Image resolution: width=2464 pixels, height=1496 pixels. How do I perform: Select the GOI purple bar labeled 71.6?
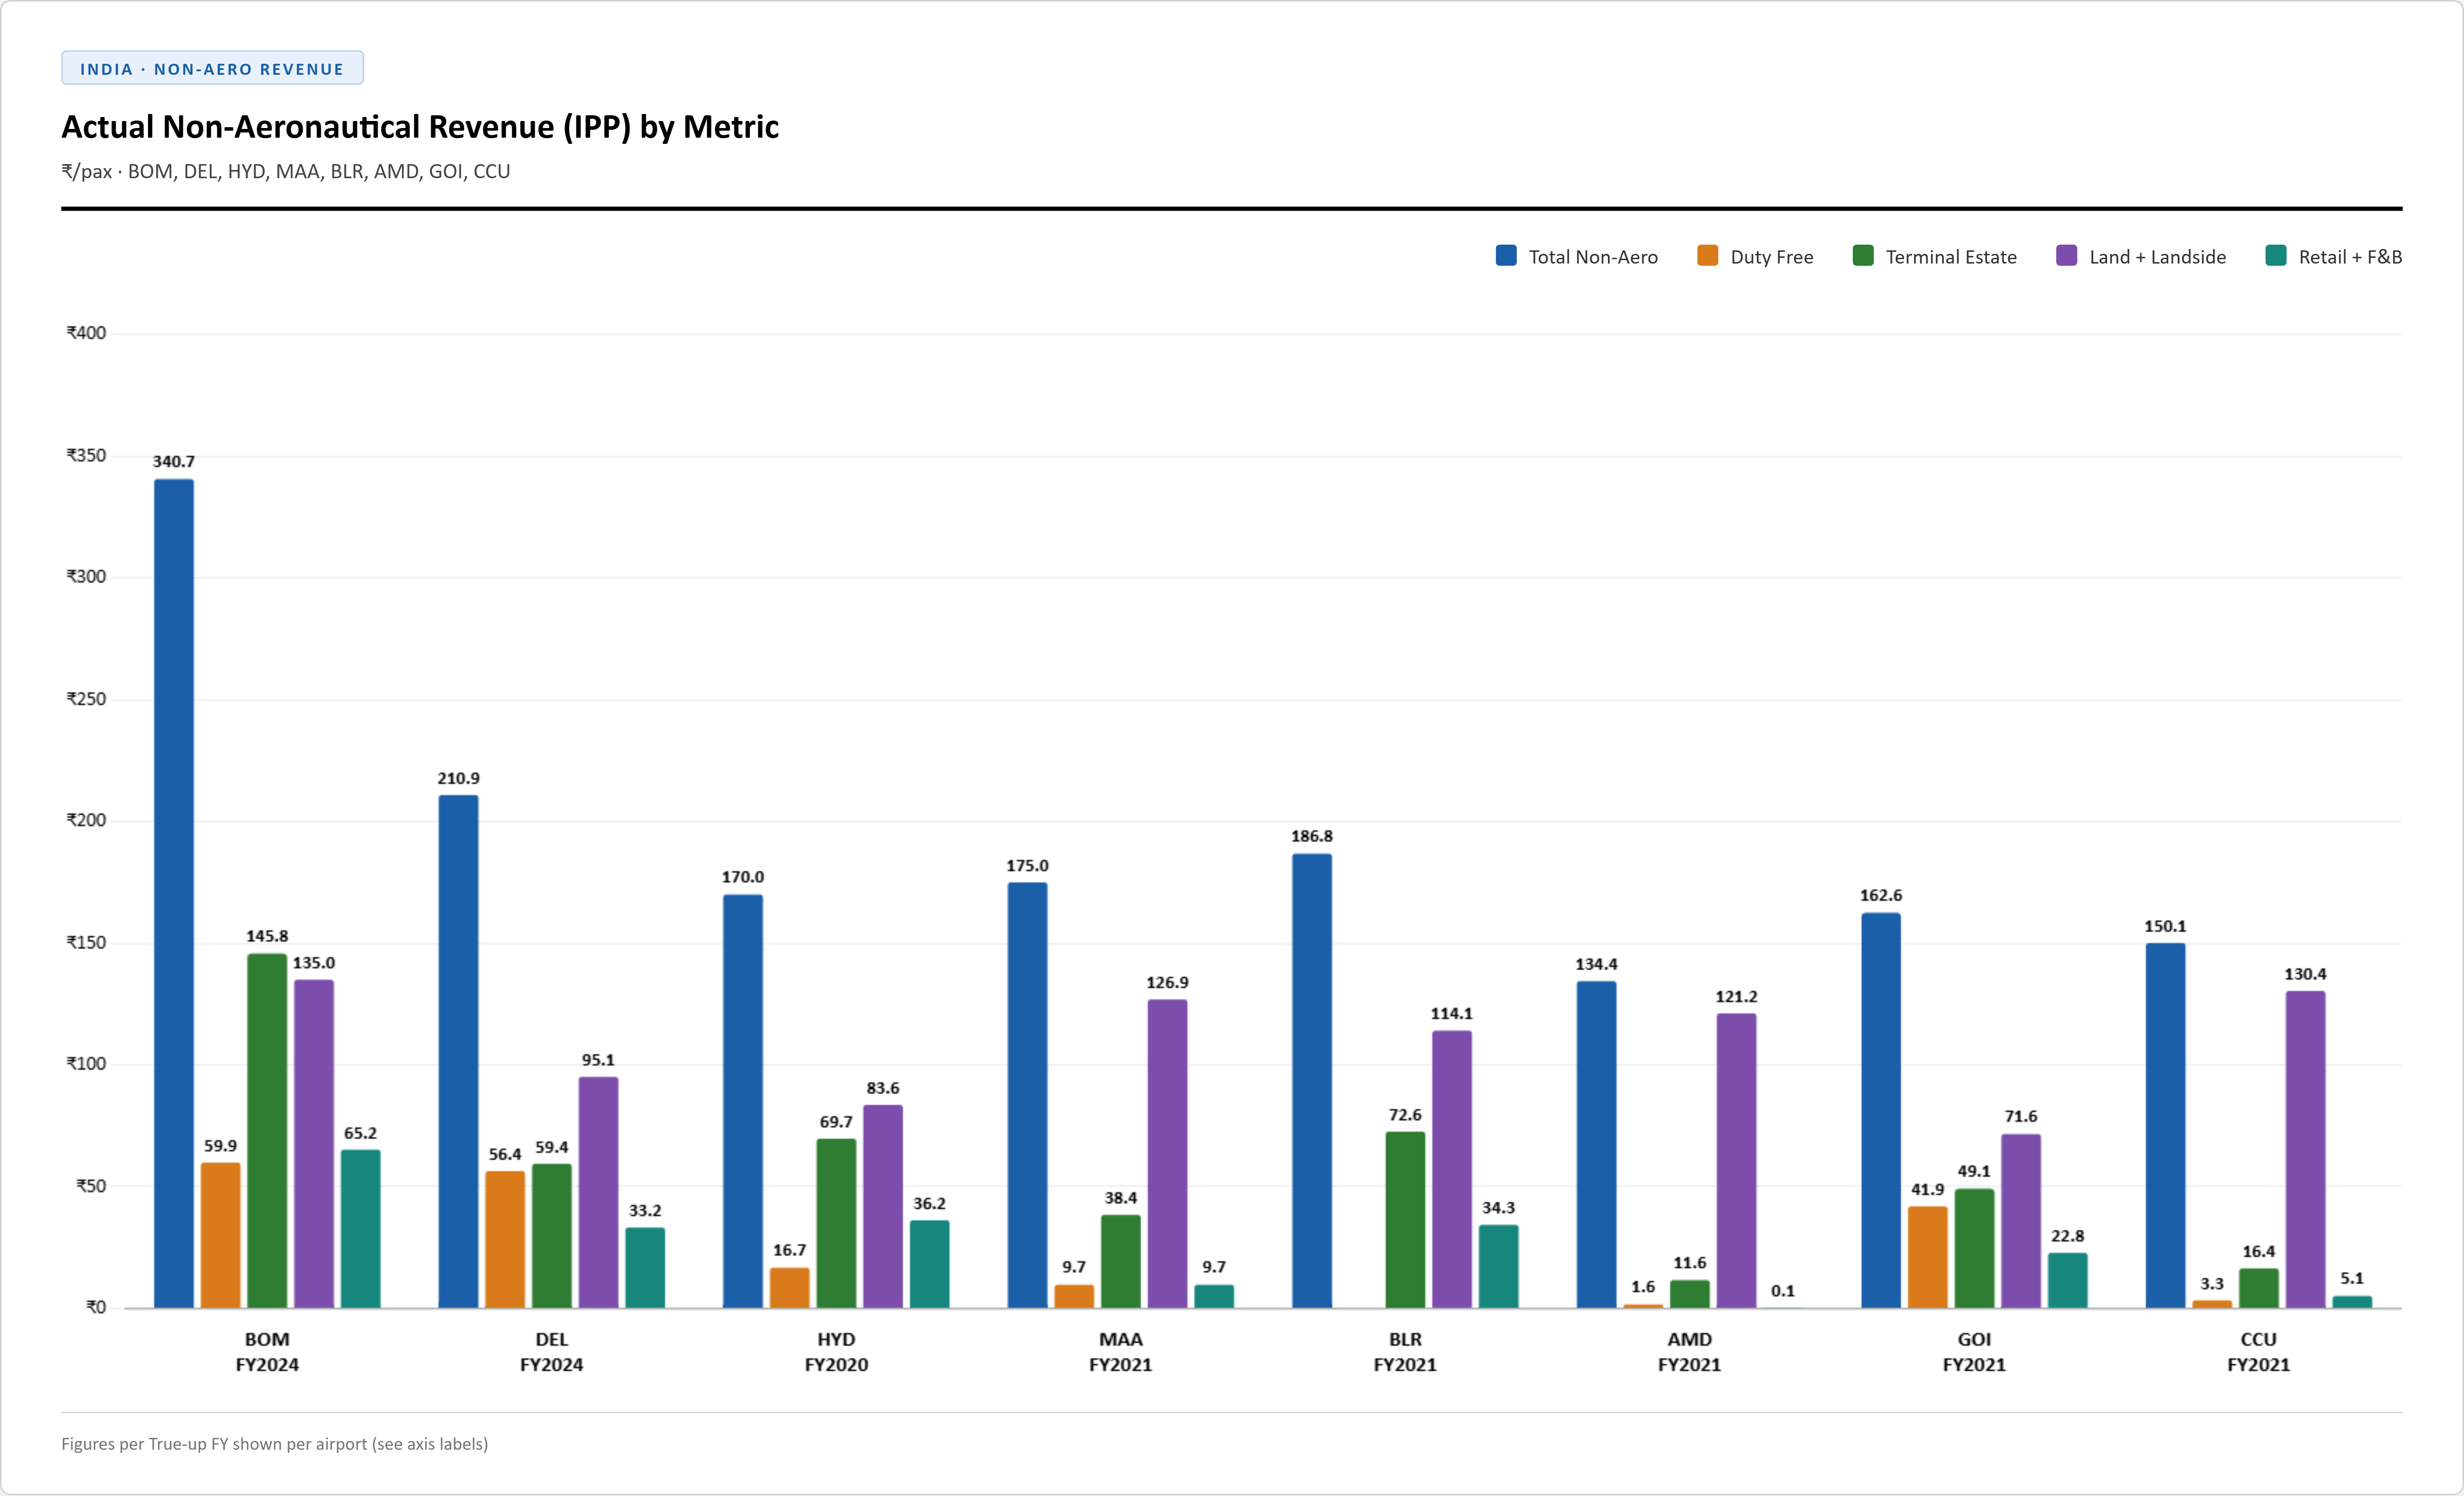[2021, 1221]
